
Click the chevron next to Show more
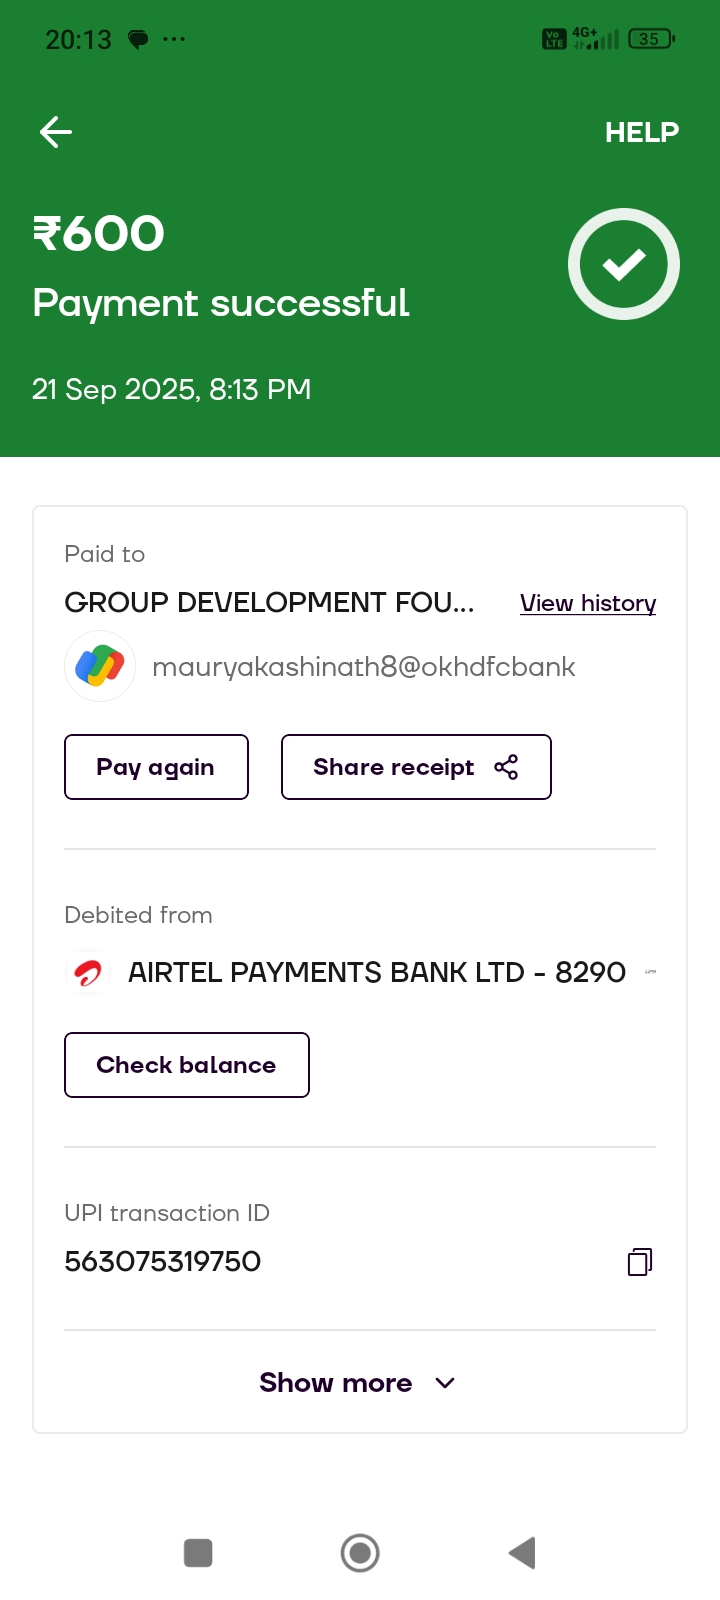click(446, 1382)
